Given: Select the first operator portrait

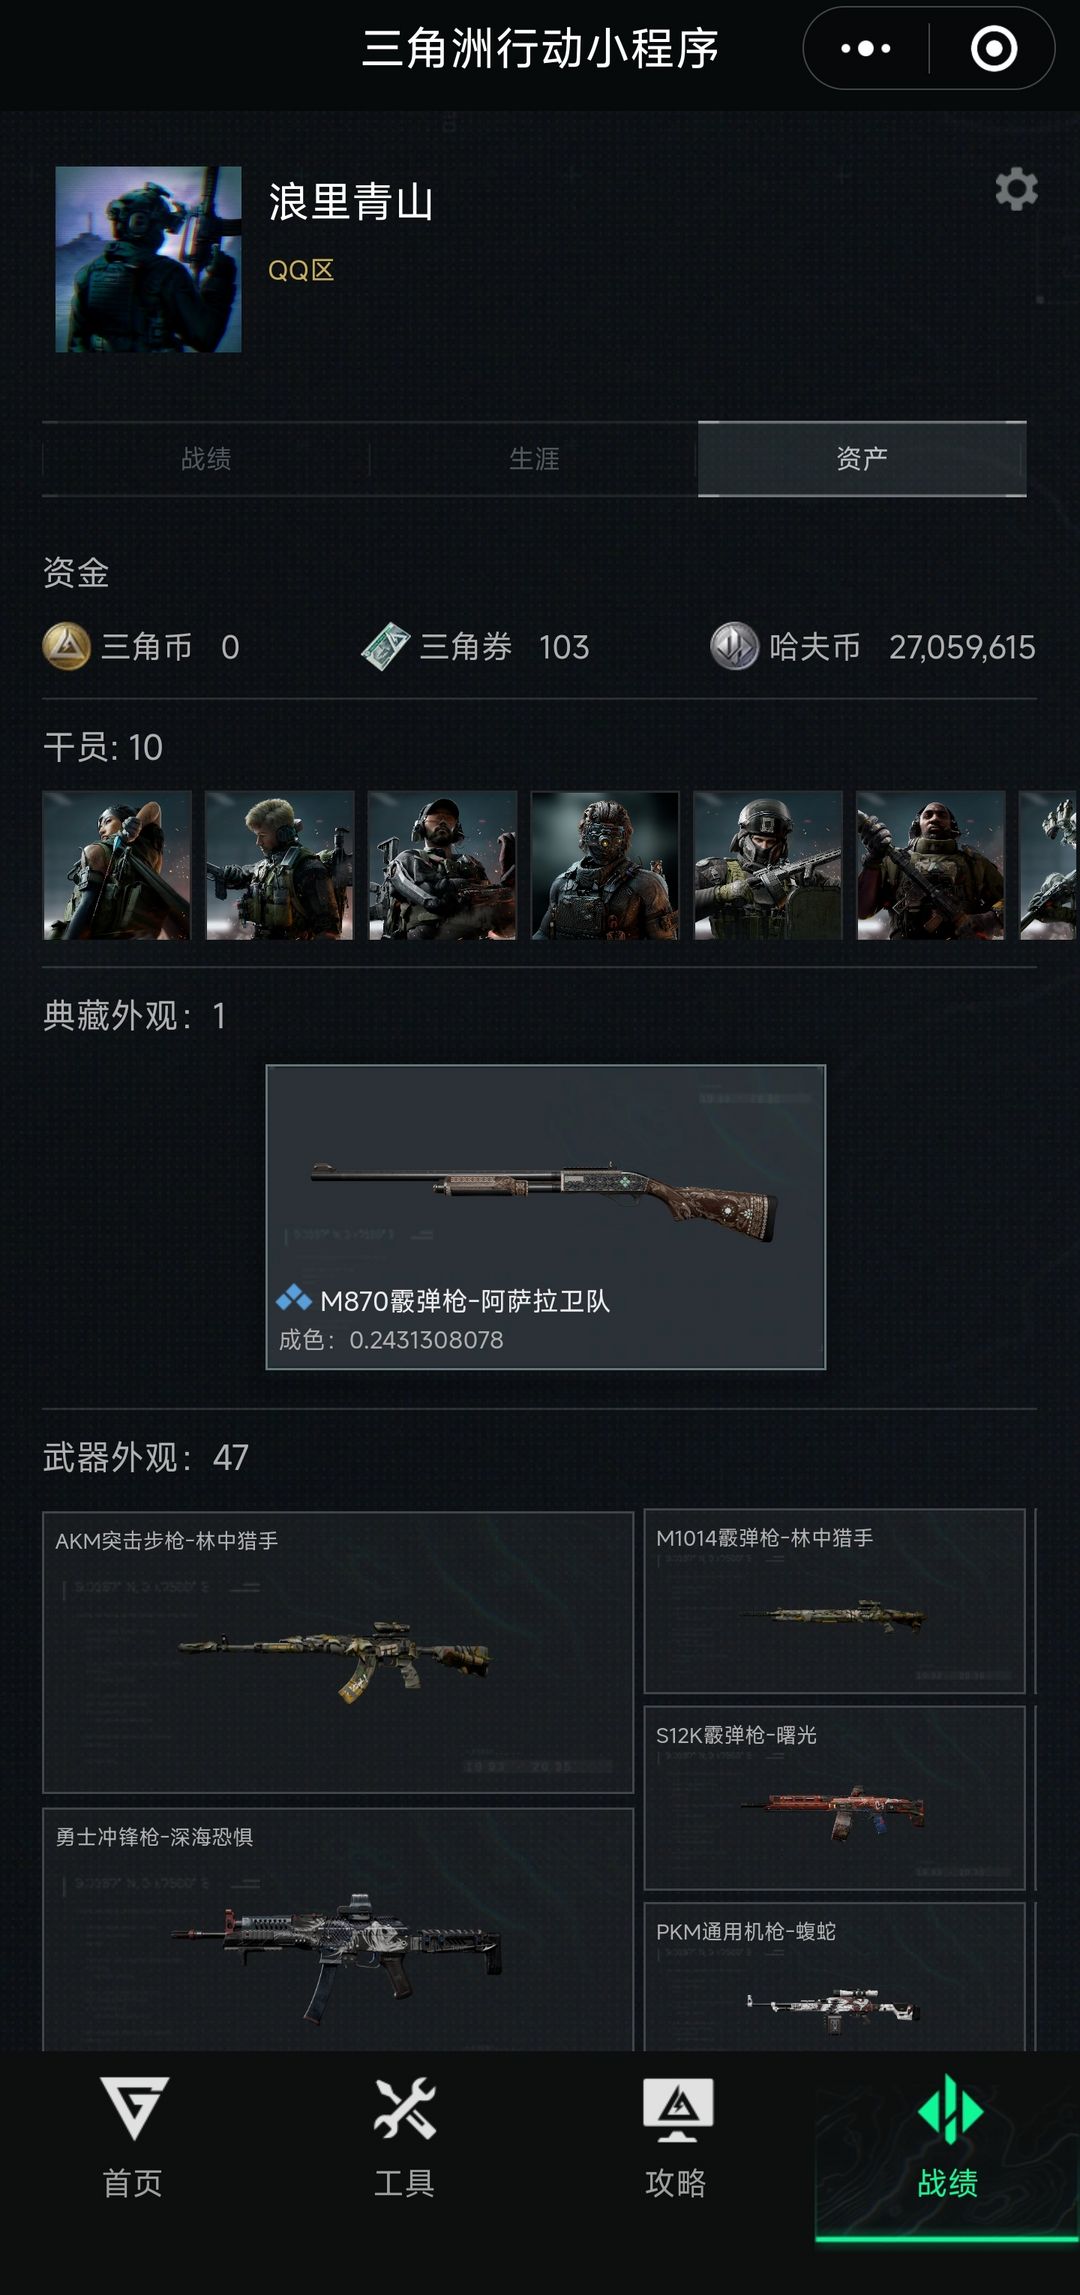Looking at the screenshot, I should [117, 865].
